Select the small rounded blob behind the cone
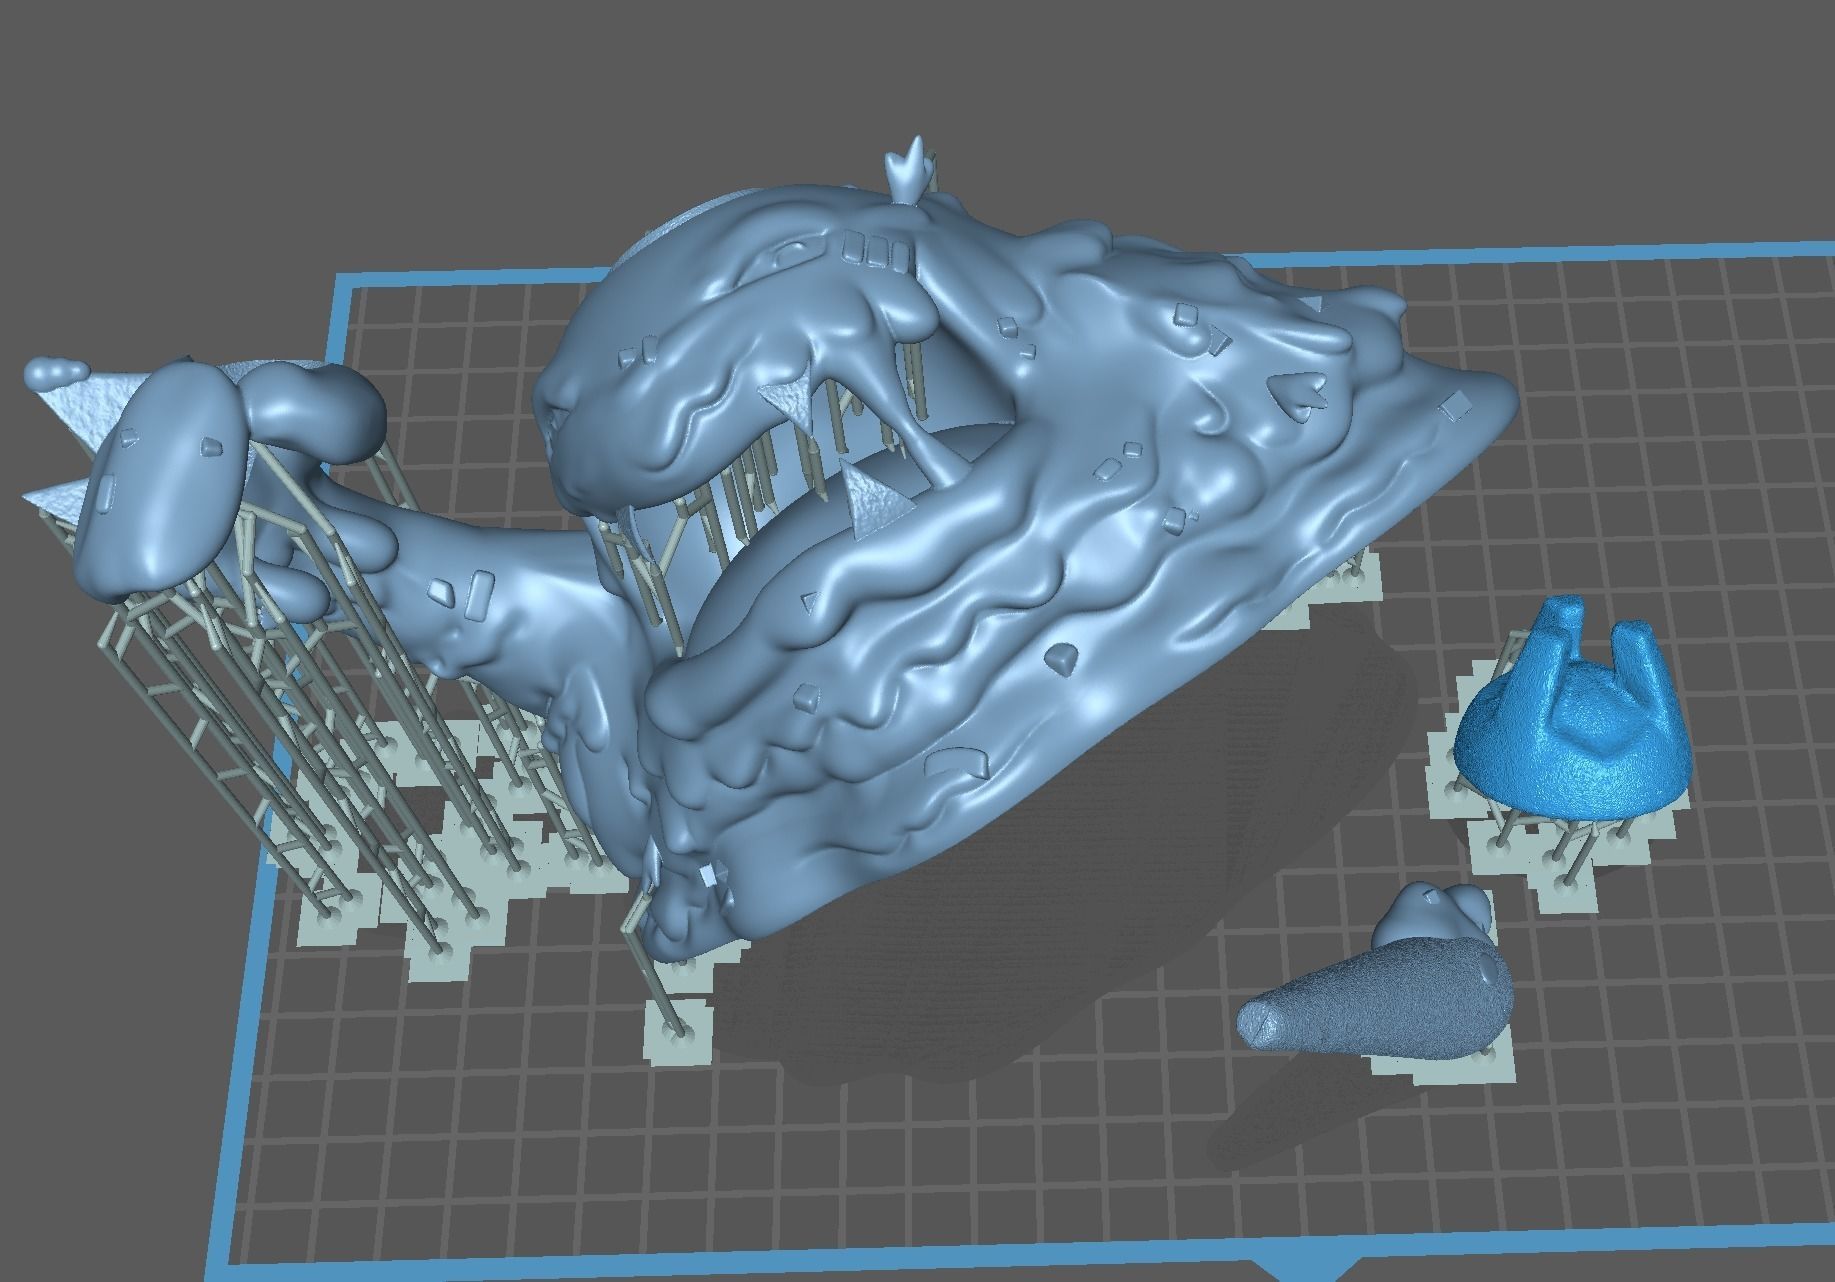 click(1432, 915)
